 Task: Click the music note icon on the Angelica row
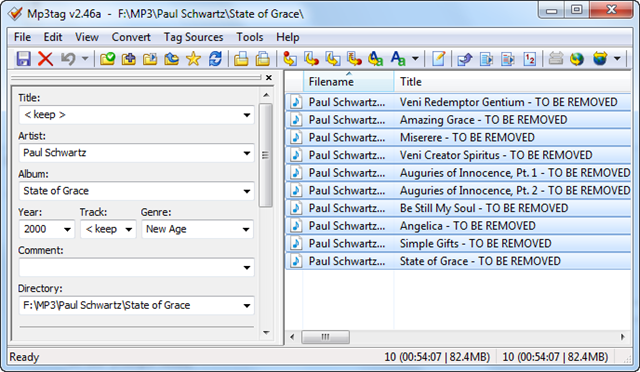[296, 226]
